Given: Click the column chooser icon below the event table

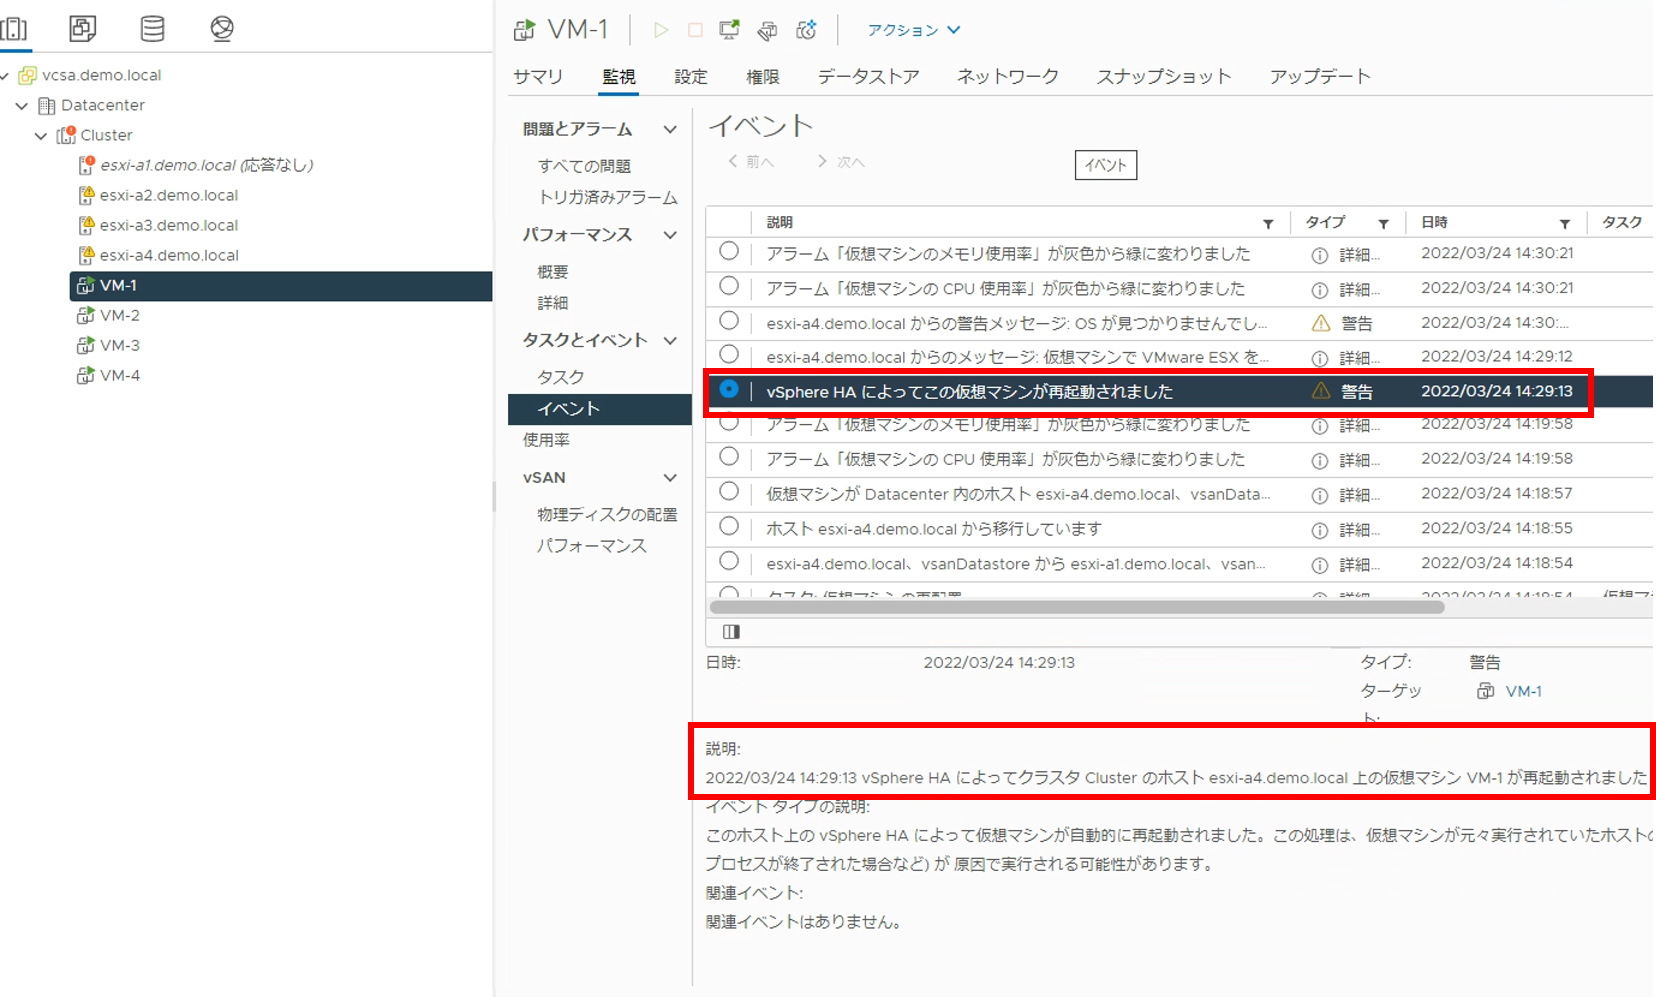Looking at the screenshot, I should [731, 631].
